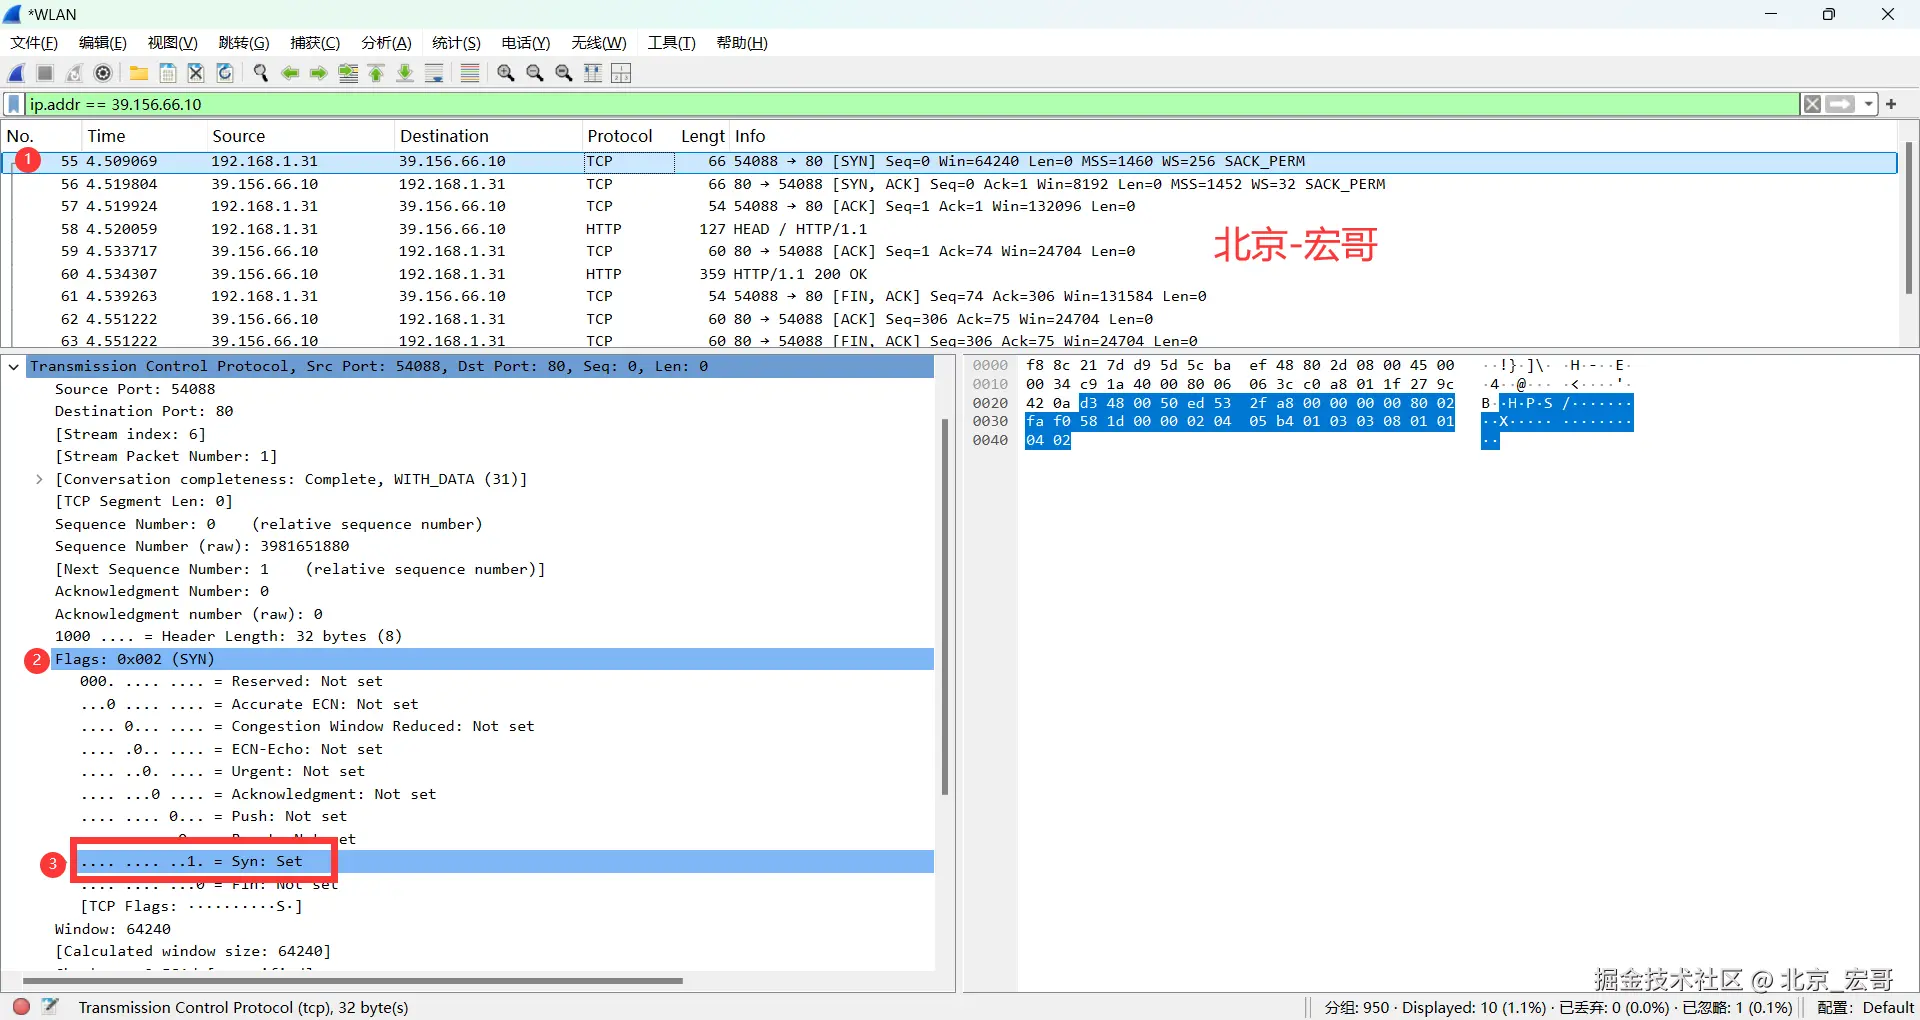This screenshot has height=1020, width=1920.
Task: Click the 配置: Default profile selector
Action: tap(1865, 1007)
